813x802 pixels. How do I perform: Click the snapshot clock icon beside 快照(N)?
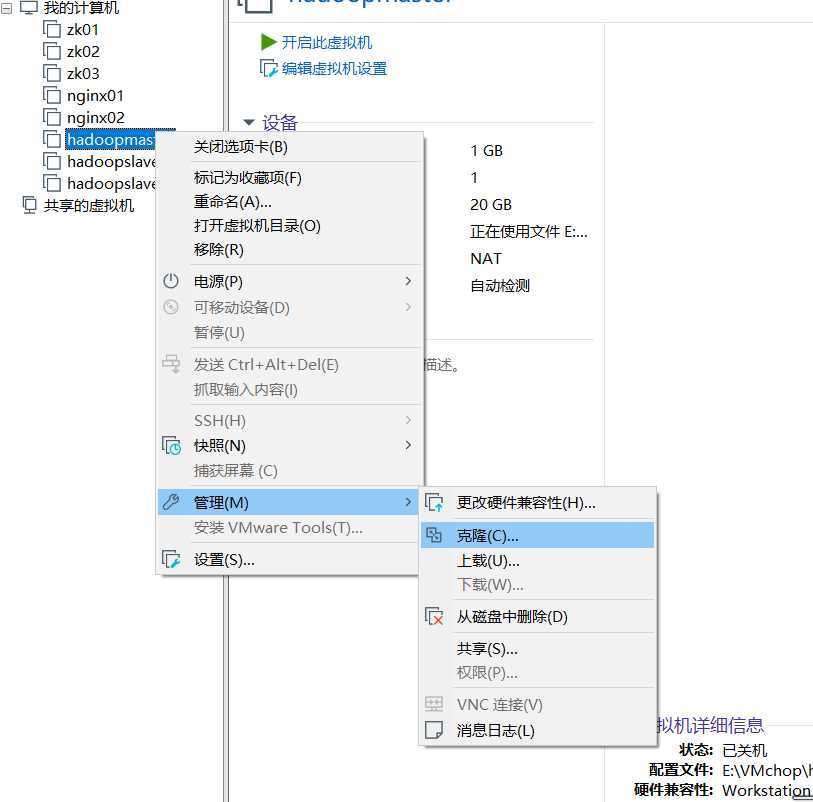[171, 445]
